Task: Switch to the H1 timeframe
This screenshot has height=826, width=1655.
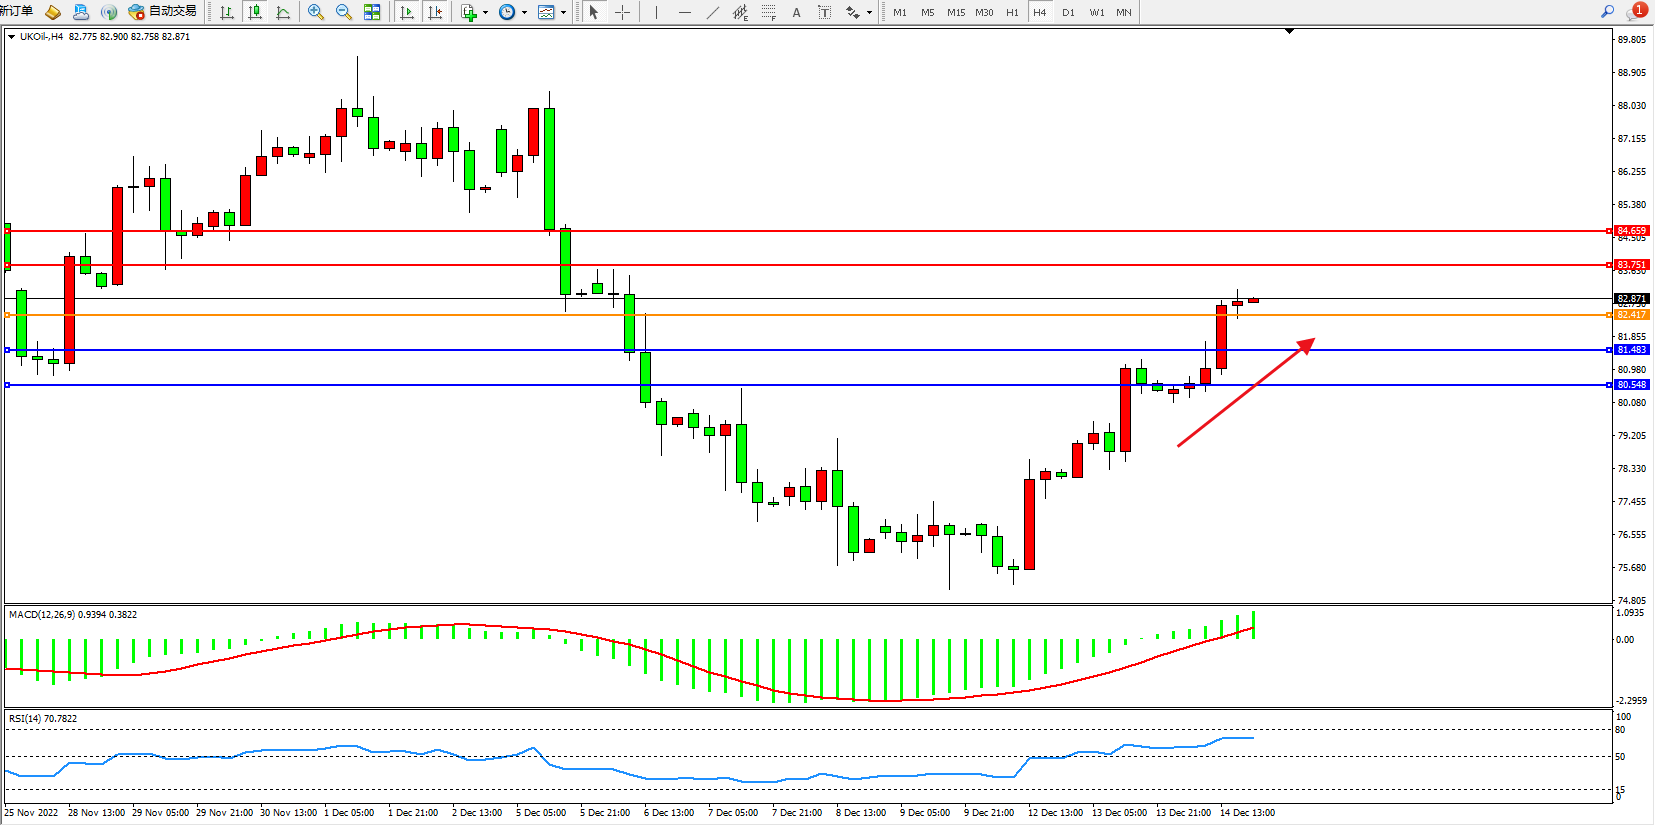Action: point(1012,12)
